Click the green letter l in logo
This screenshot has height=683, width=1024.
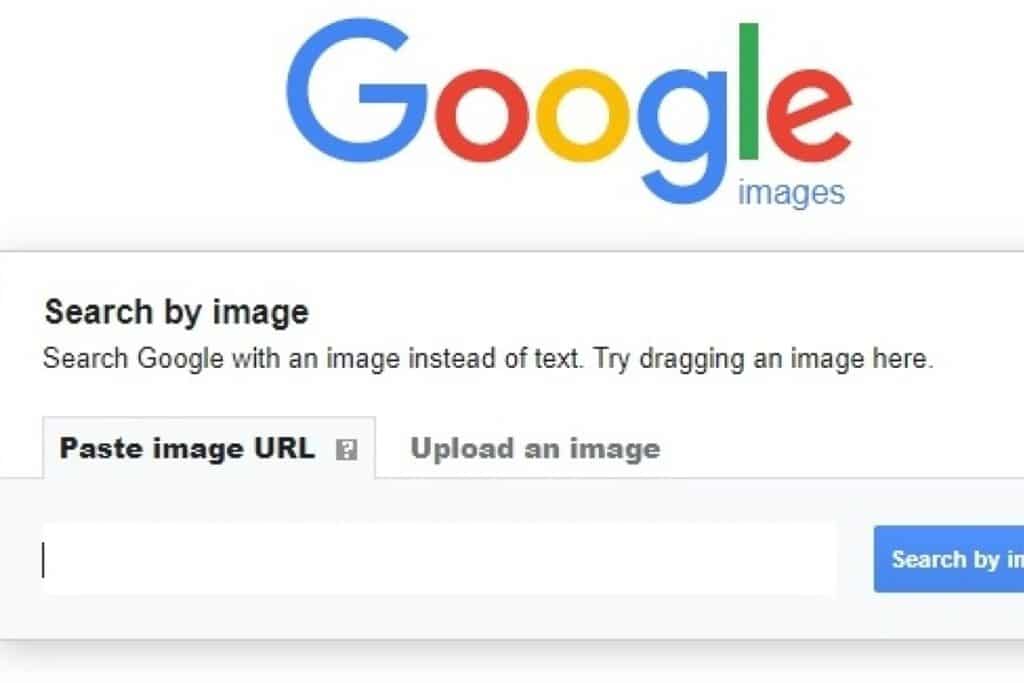[x=748, y=91]
